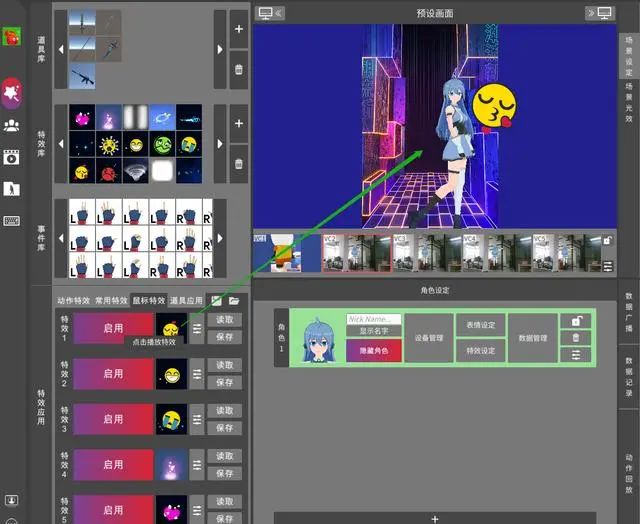
Task: Add a new item to 道具库 with plus
Action: pos(239,29)
